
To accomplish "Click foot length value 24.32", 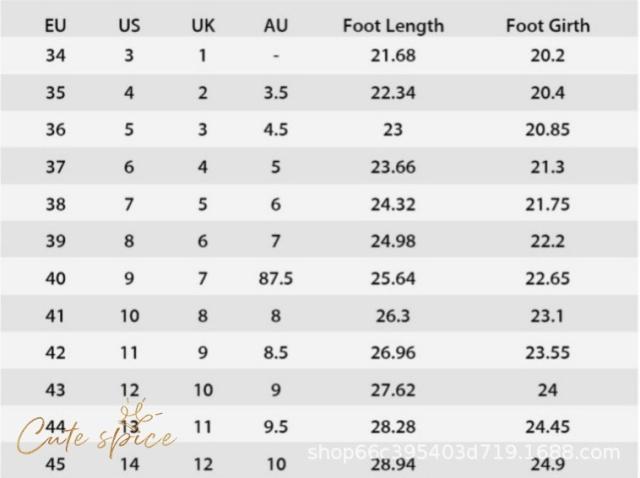I will [393, 204].
